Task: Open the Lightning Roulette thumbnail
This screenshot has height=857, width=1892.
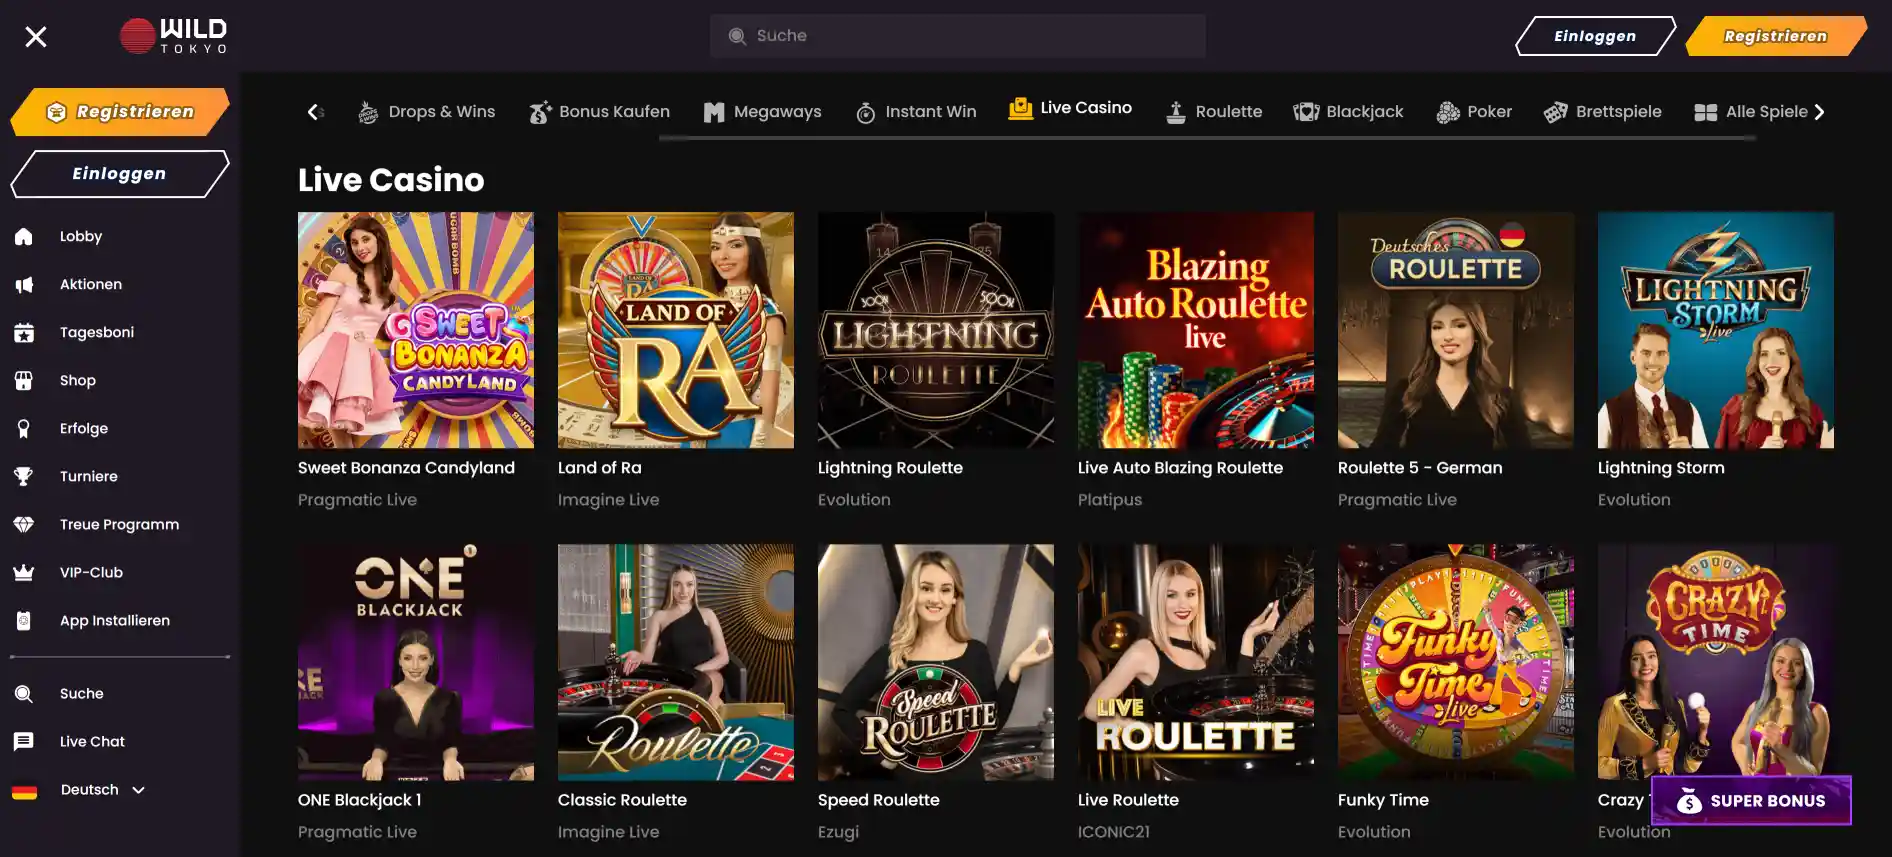Action: pos(936,330)
